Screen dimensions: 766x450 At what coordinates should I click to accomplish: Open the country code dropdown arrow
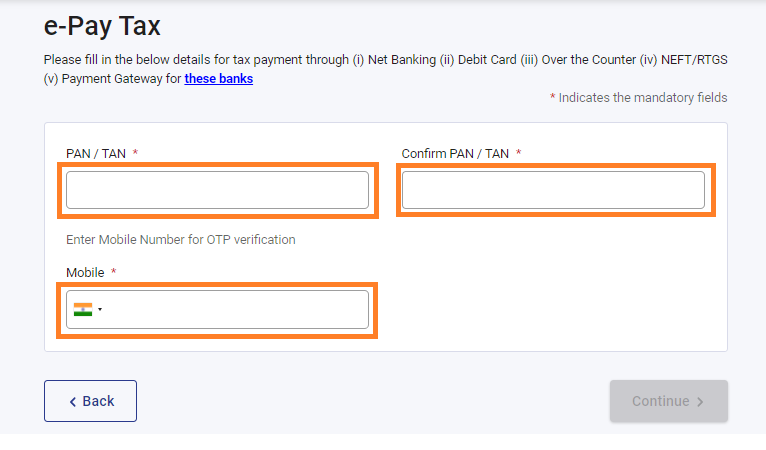(x=100, y=309)
